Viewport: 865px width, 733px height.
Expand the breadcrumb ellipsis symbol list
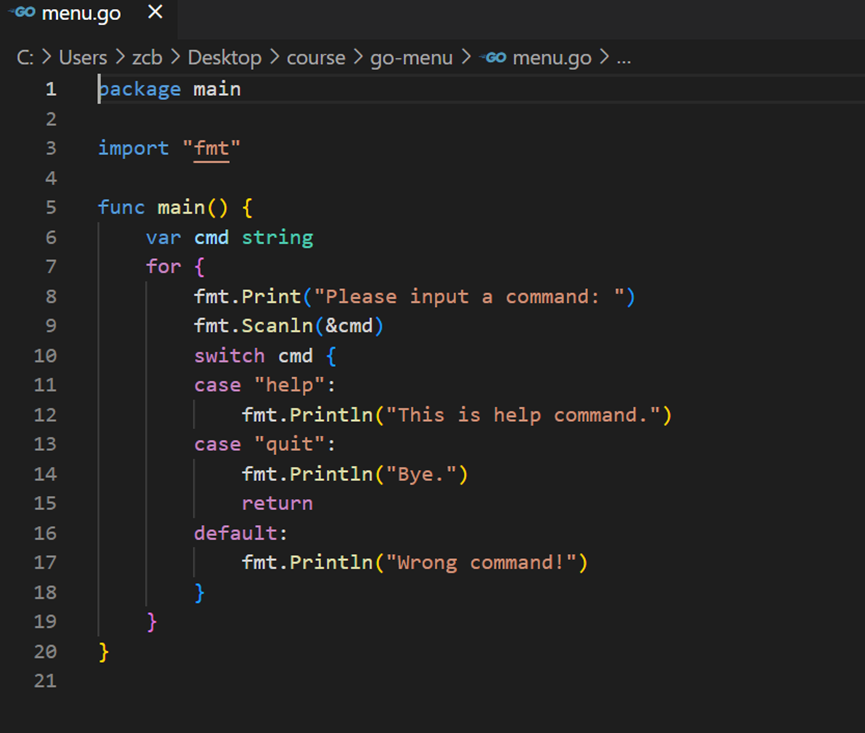click(x=624, y=58)
